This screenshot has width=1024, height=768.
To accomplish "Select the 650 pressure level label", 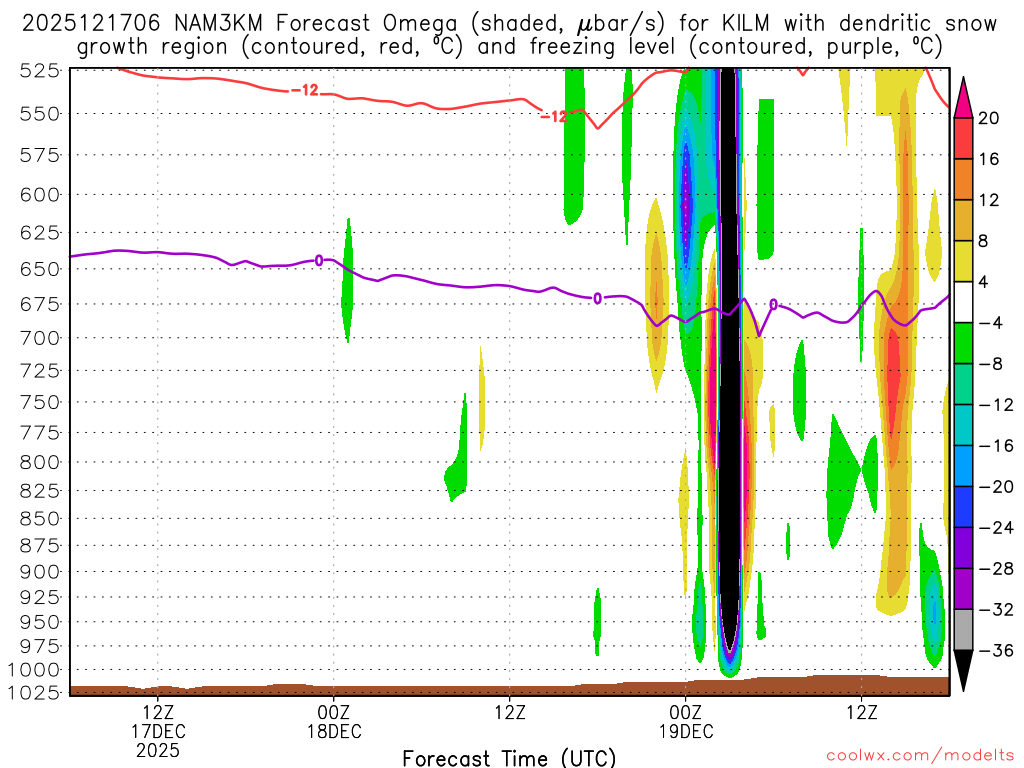I will coord(40,269).
